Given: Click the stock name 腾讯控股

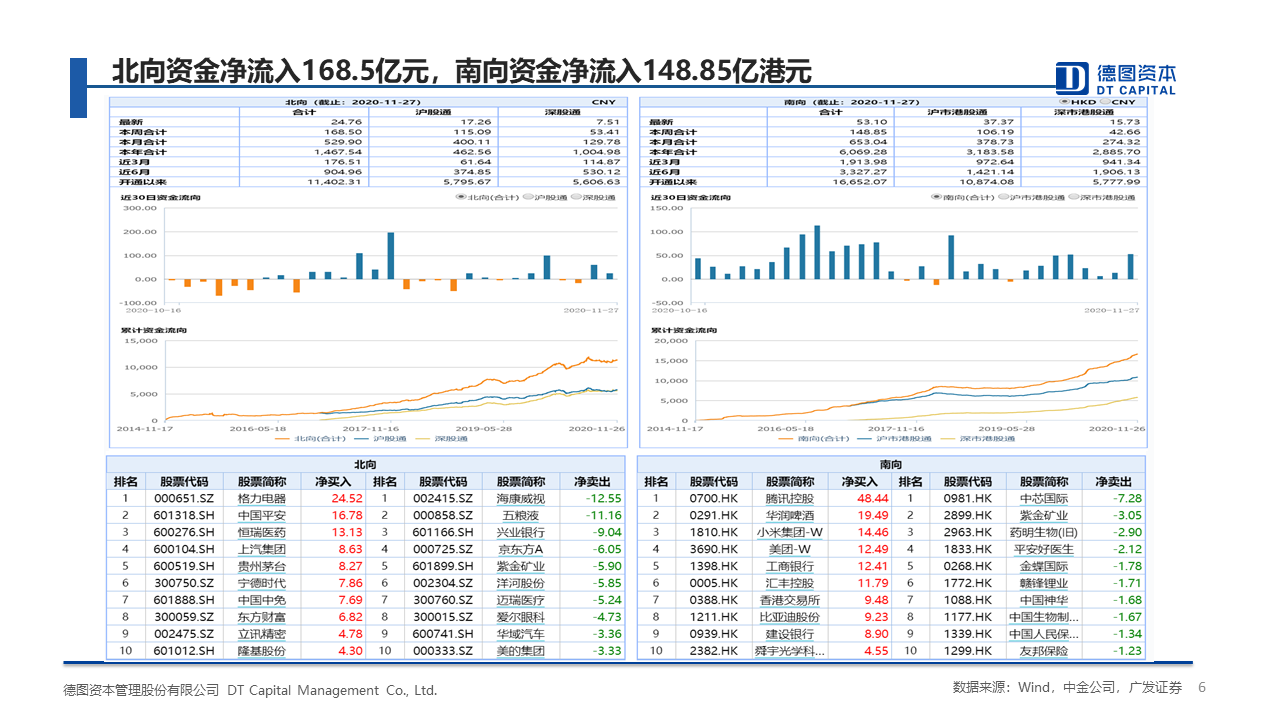Looking at the screenshot, I should pos(790,498).
